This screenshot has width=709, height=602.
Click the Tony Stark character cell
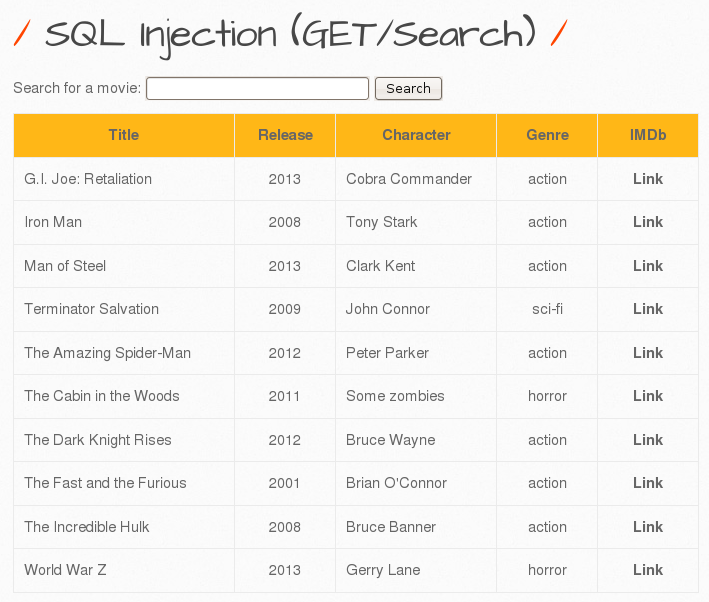(x=416, y=222)
